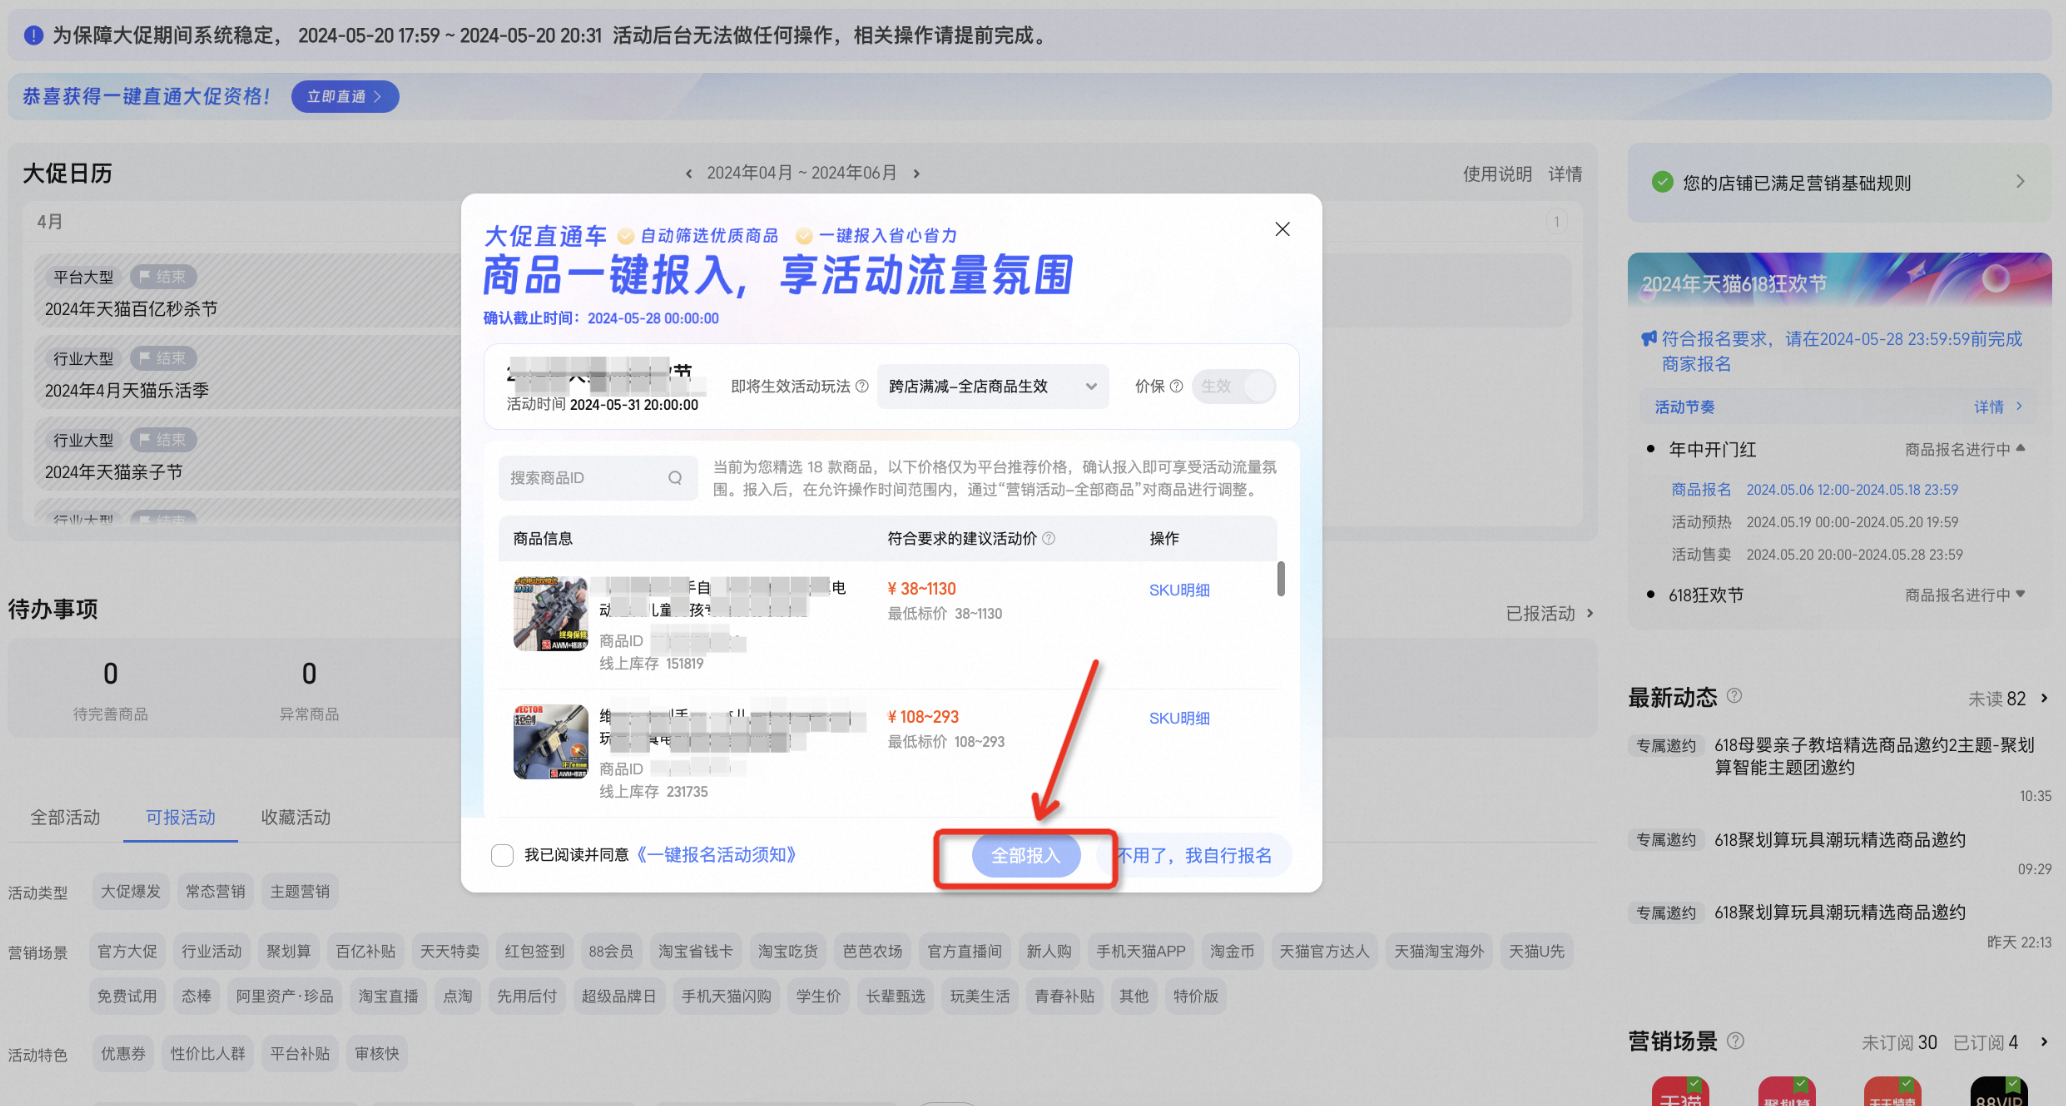
Task: Open 您的店铺已满足营销基础规则 arrow
Action: pyautogui.click(x=2020, y=182)
